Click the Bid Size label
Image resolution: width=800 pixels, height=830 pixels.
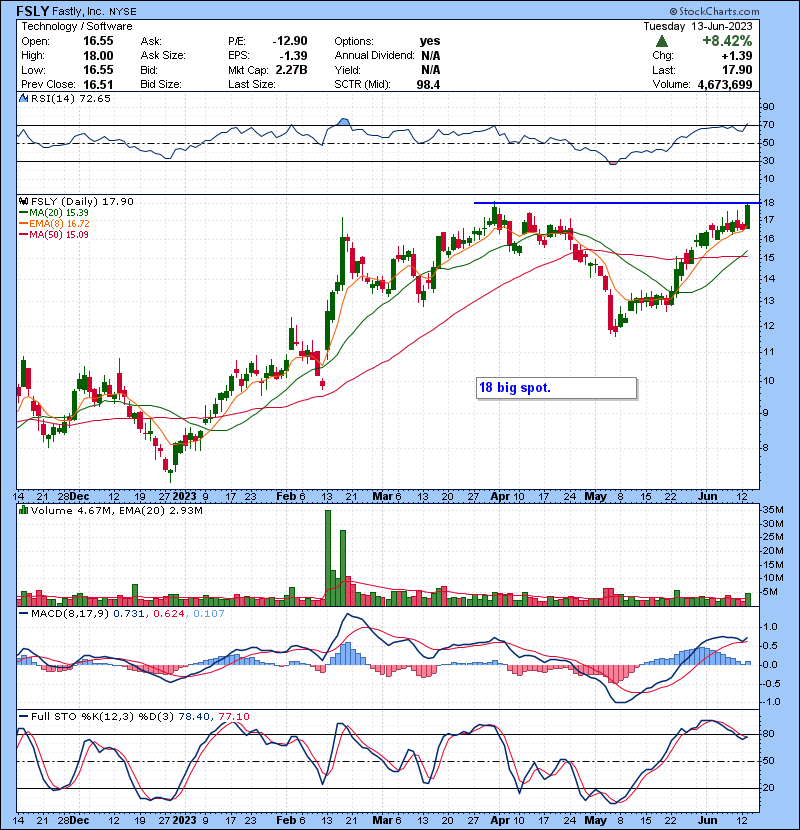160,84
